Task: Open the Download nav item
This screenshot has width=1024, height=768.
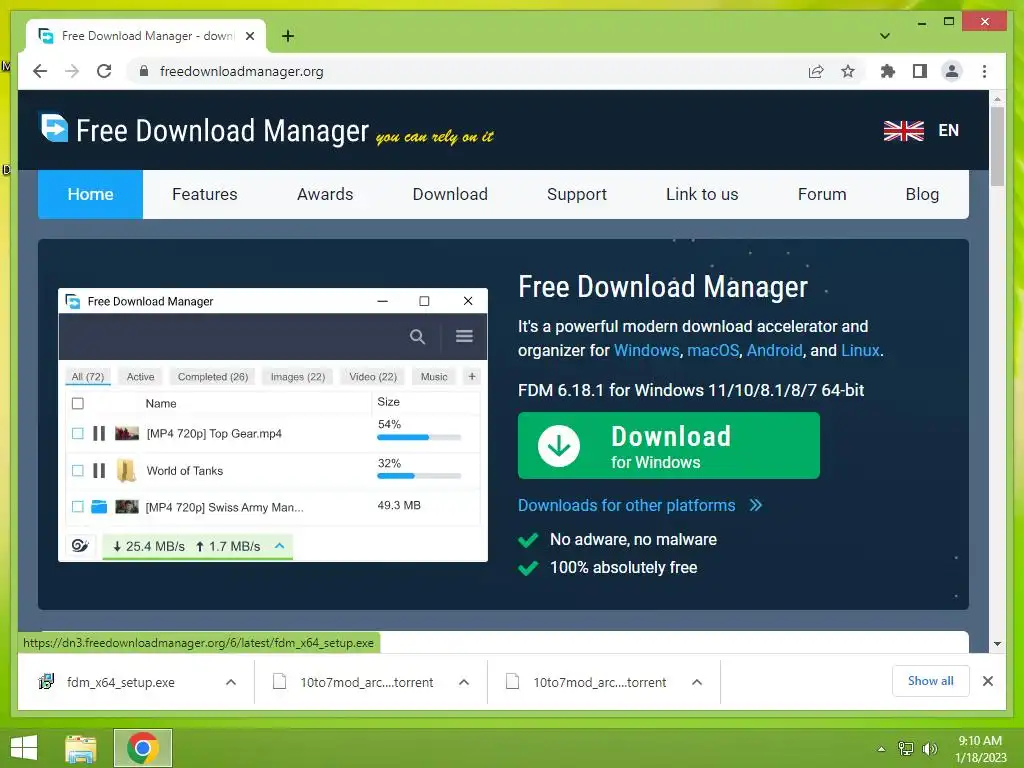Action: click(450, 194)
